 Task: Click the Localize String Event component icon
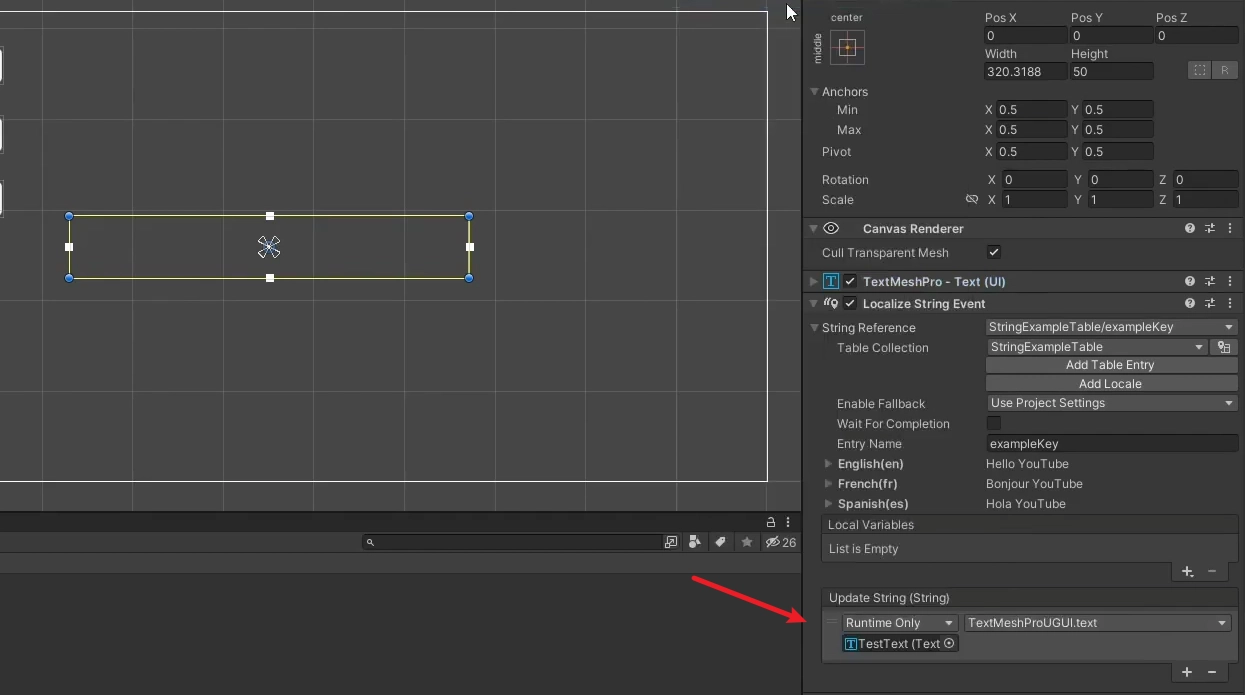tap(831, 304)
